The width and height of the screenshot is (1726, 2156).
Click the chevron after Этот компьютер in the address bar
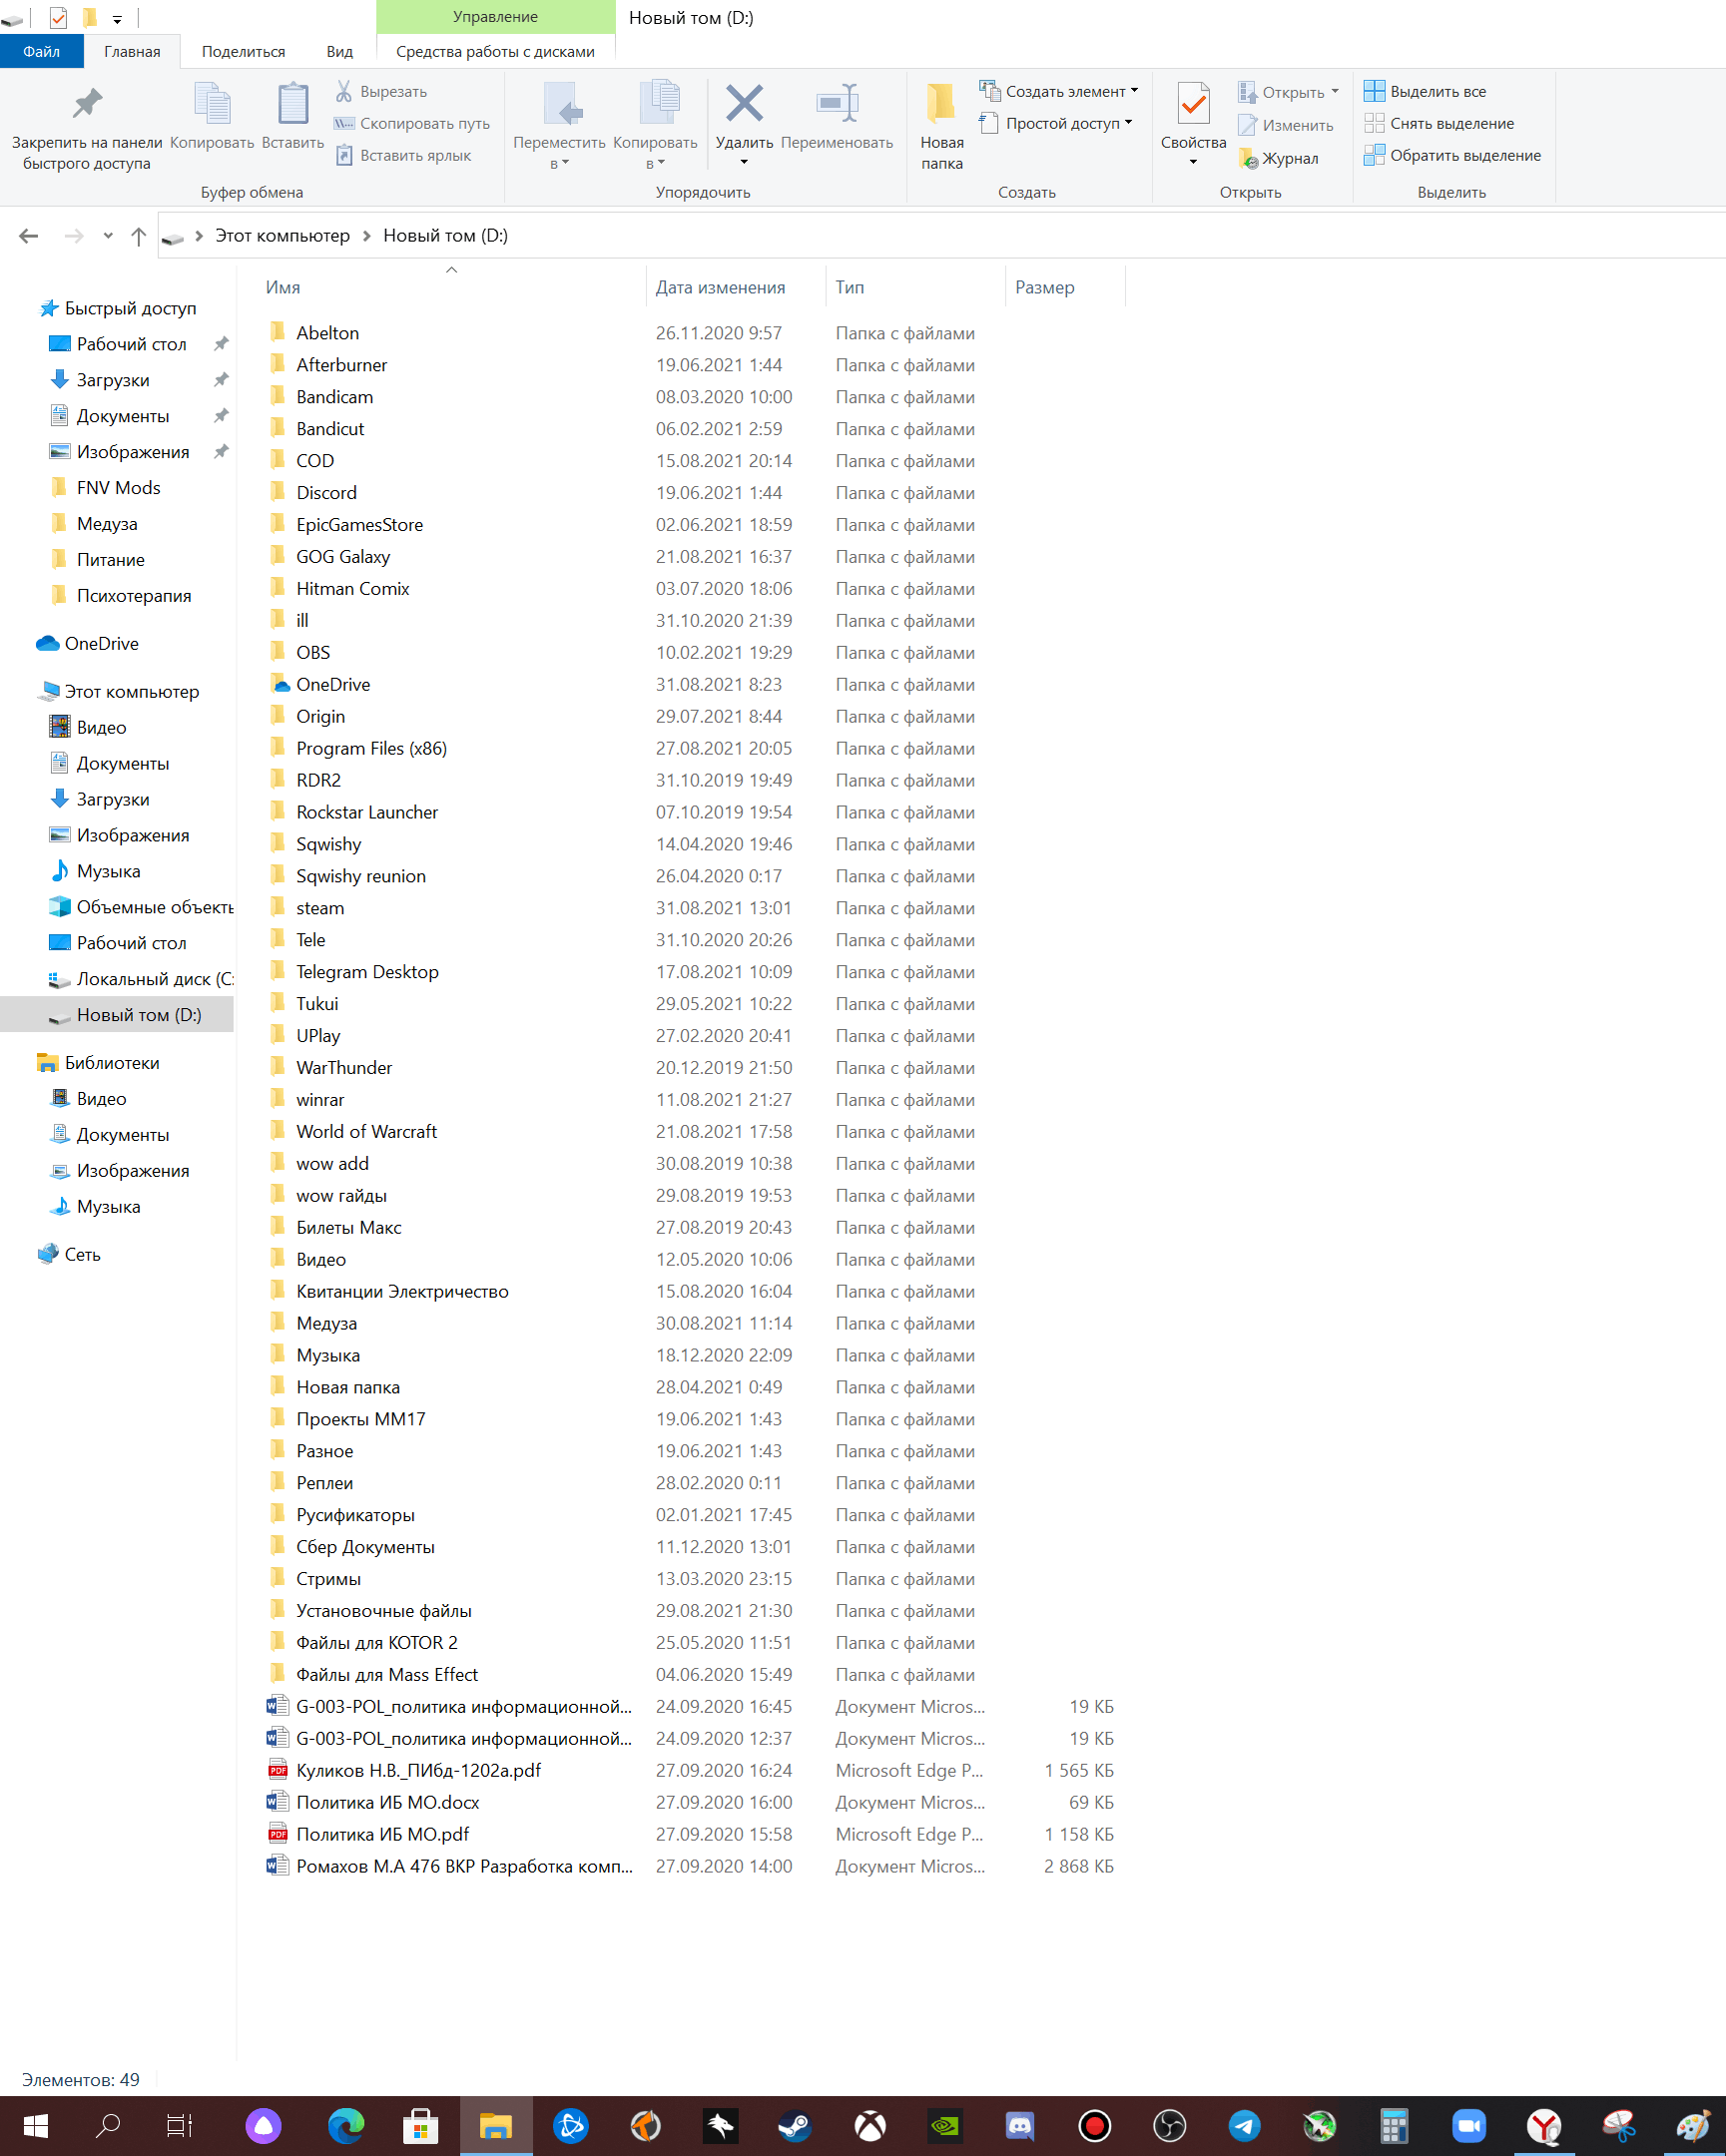tap(366, 236)
